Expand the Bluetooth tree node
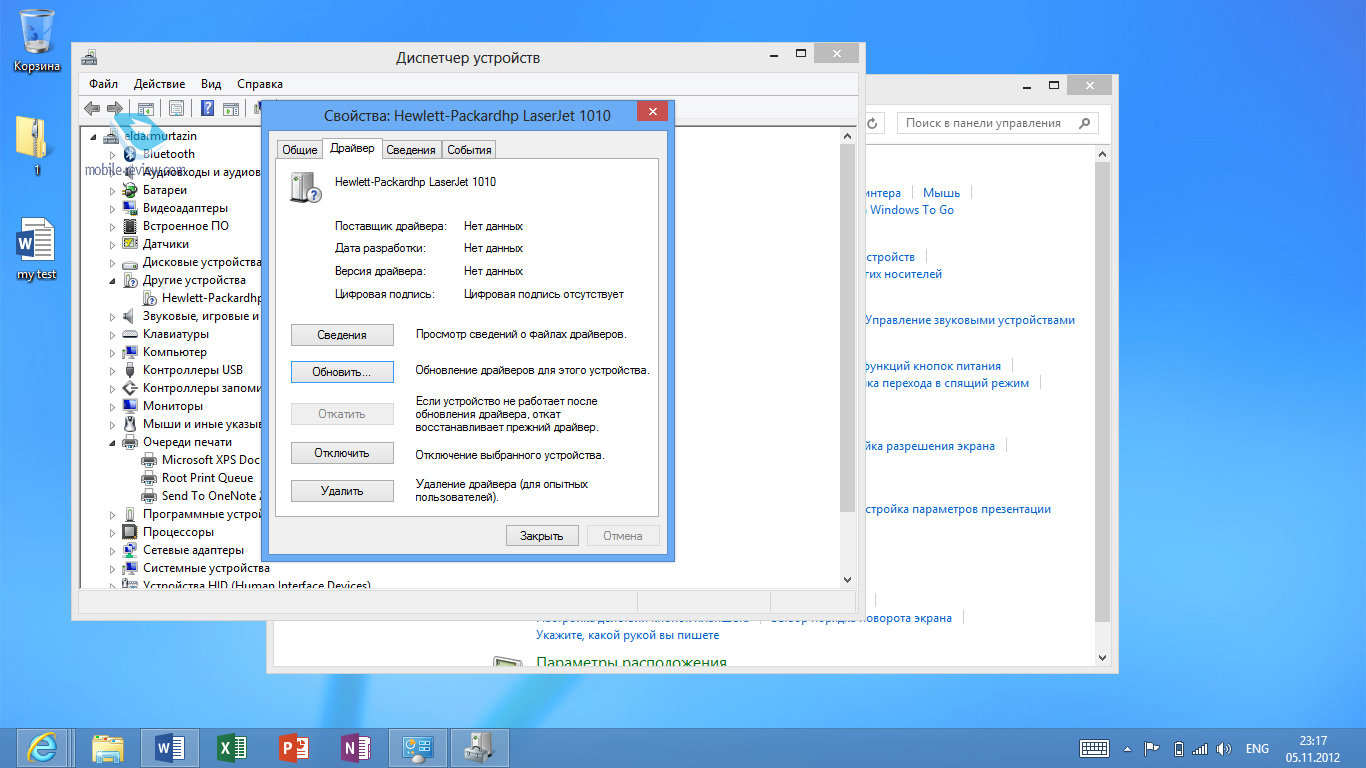The height and width of the screenshot is (768, 1366). (x=113, y=154)
